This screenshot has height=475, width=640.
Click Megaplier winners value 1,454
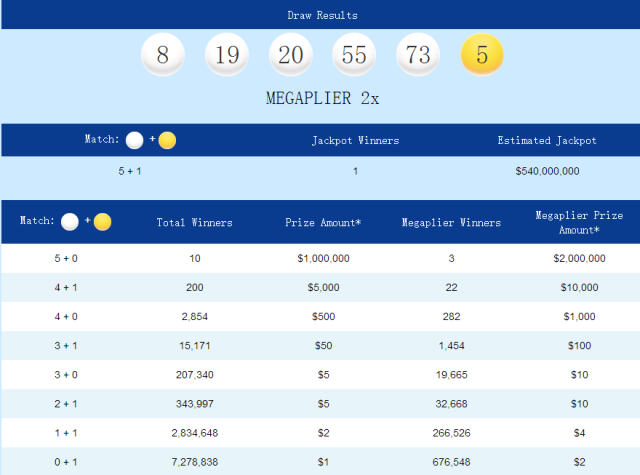451,346
